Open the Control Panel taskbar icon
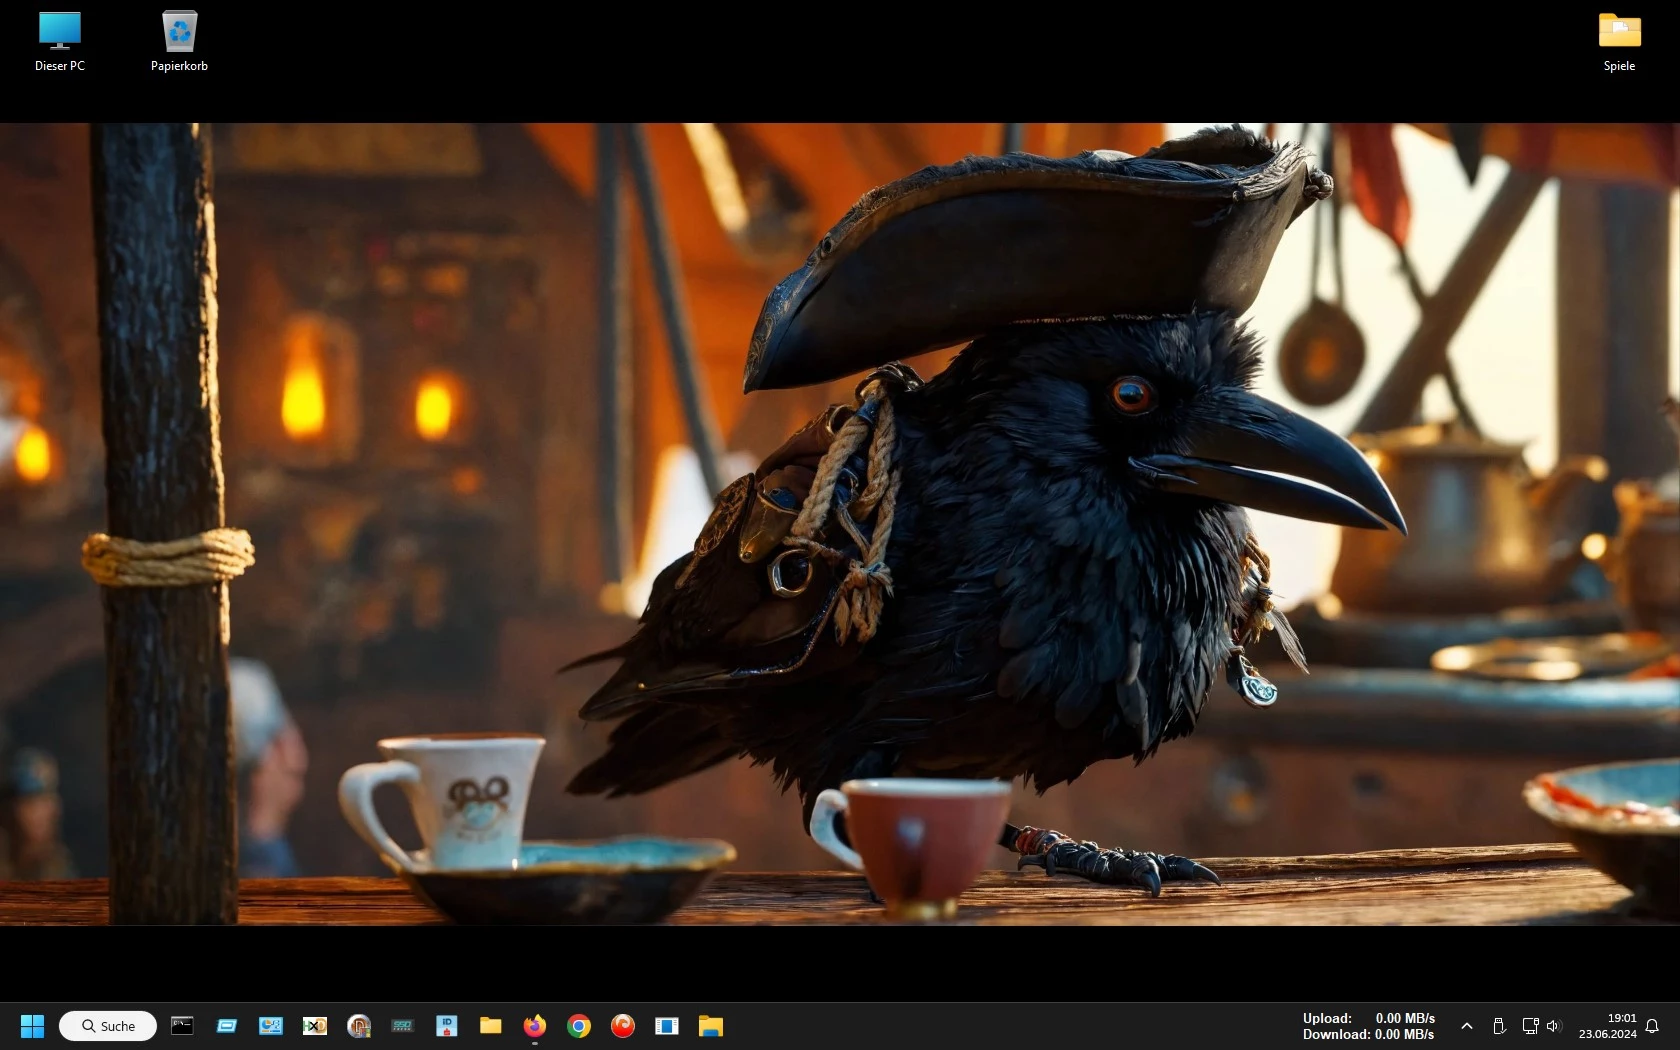This screenshot has height=1050, width=1680. point(270,1025)
